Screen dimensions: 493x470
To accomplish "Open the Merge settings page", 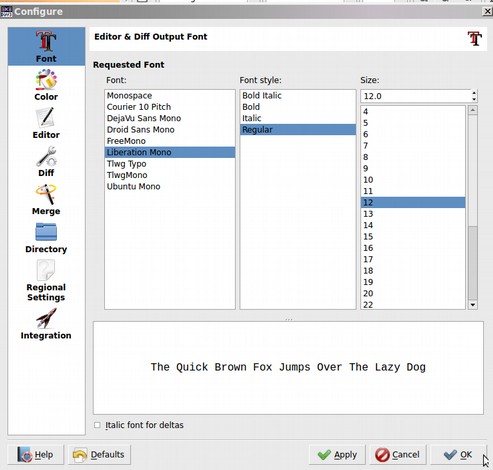I will (46, 199).
